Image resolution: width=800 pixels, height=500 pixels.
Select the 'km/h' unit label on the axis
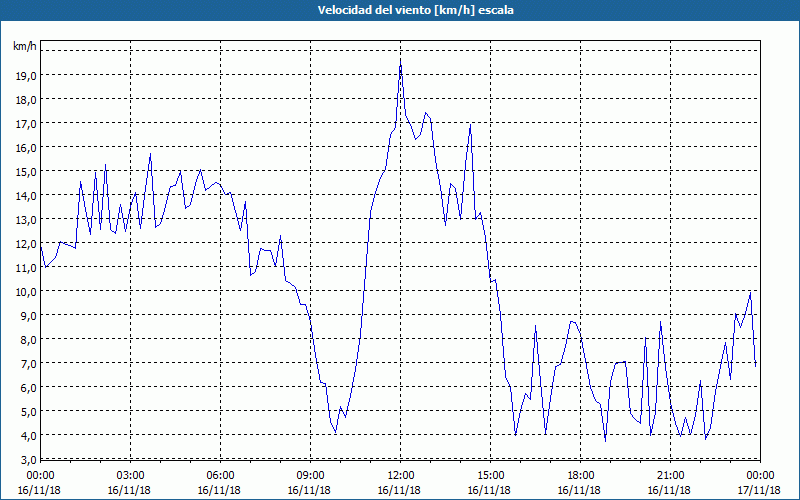(x=24, y=46)
